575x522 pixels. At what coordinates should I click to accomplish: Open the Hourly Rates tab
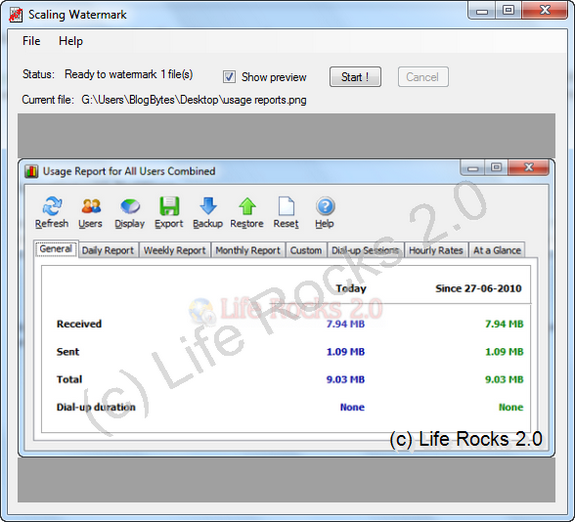point(436,250)
